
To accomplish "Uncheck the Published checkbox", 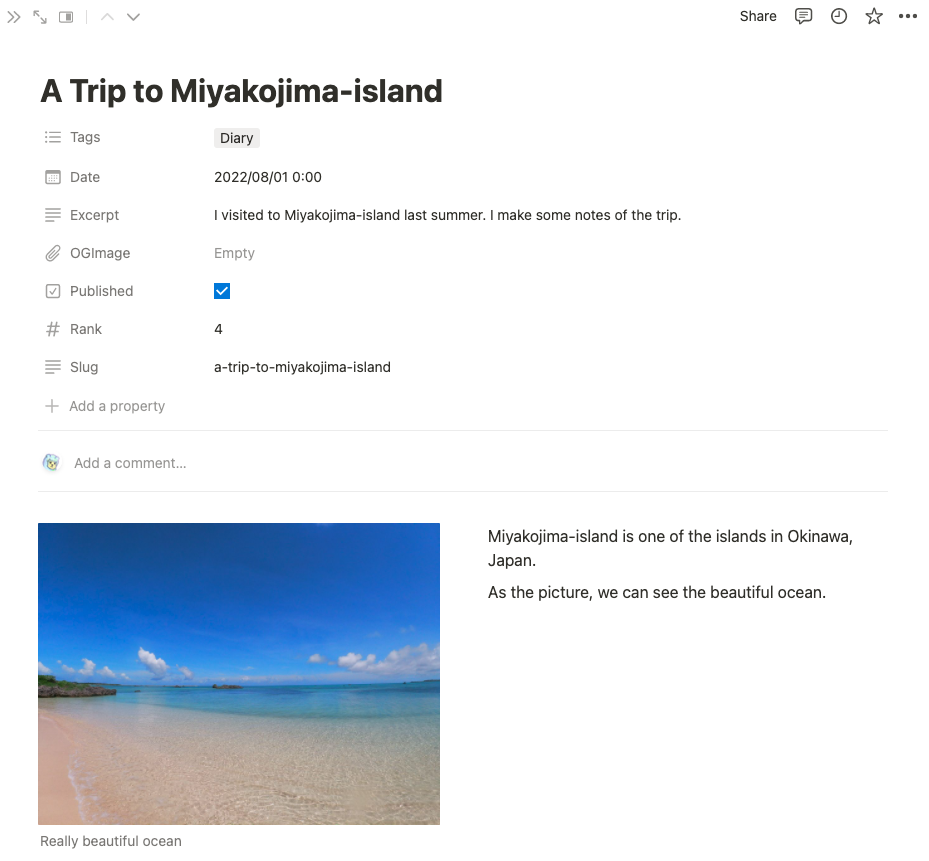I will (x=222, y=291).
